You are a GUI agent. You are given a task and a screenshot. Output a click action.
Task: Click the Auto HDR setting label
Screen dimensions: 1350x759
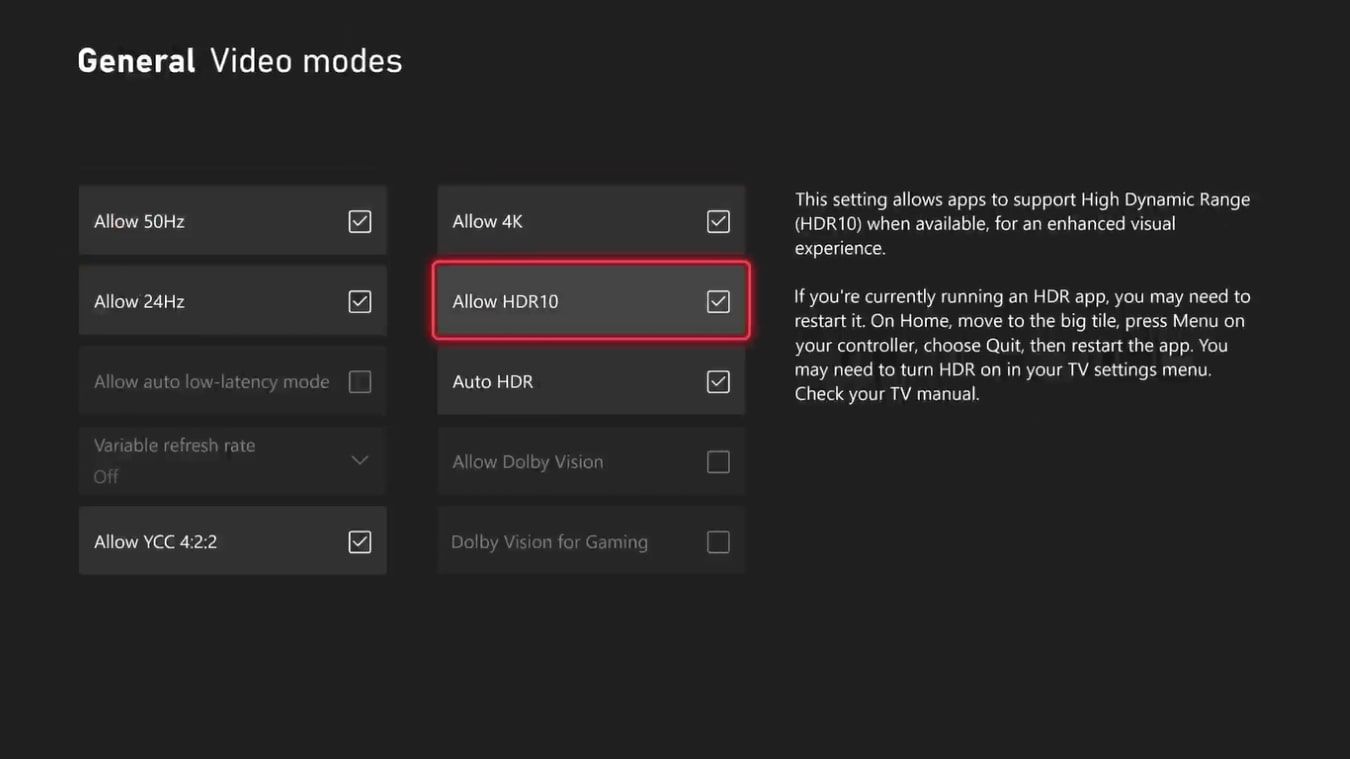click(x=493, y=382)
